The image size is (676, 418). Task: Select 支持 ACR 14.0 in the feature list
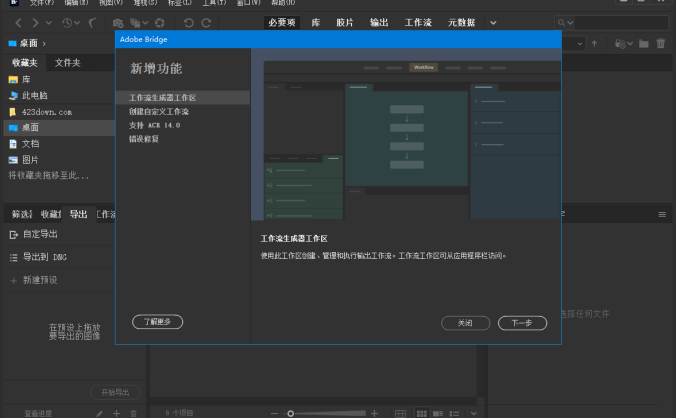pos(154,125)
